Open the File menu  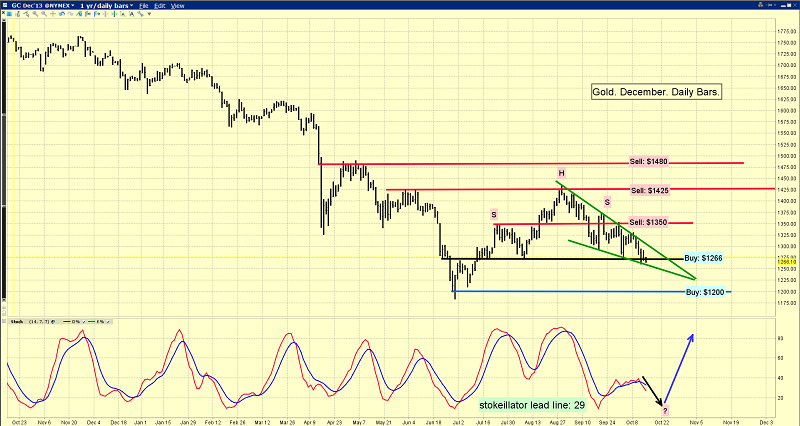(144, 6)
